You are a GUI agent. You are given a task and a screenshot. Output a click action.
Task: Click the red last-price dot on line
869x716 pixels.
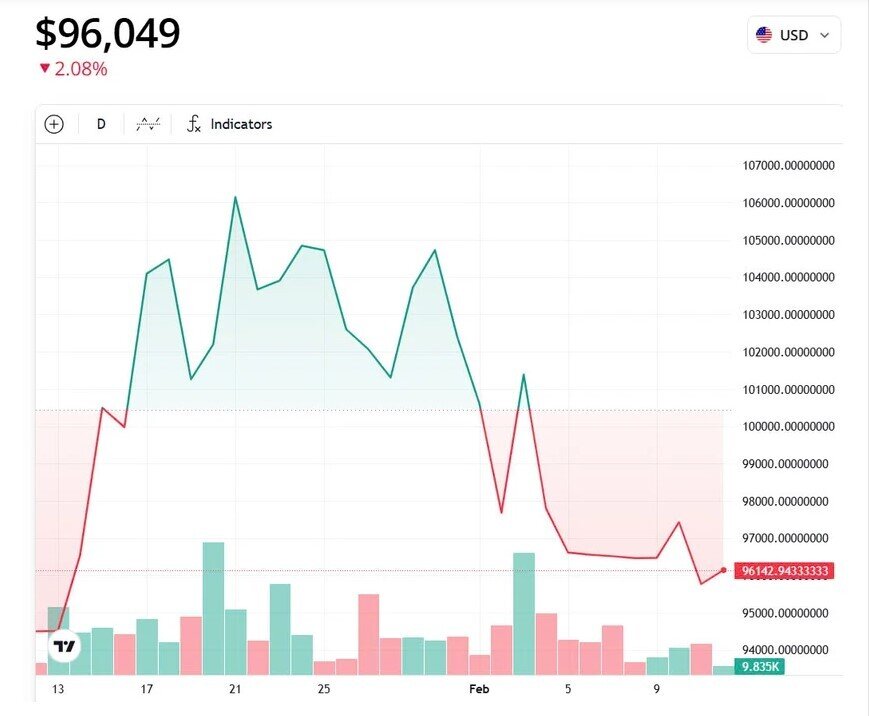(723, 570)
